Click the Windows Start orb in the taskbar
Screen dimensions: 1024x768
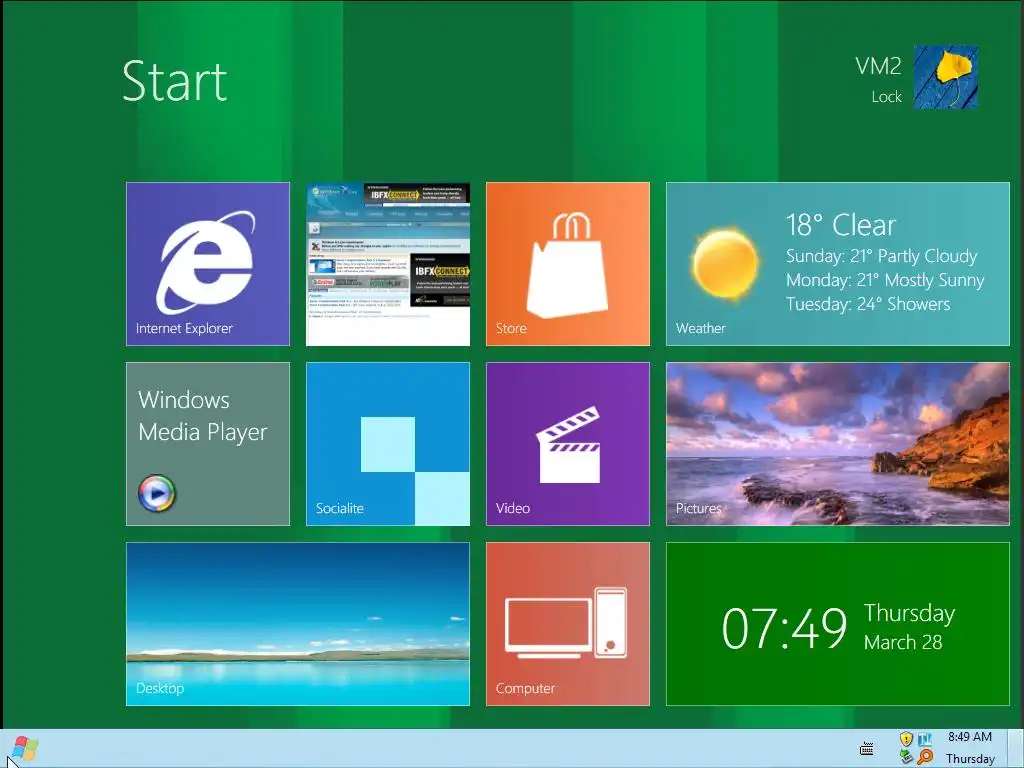24,749
